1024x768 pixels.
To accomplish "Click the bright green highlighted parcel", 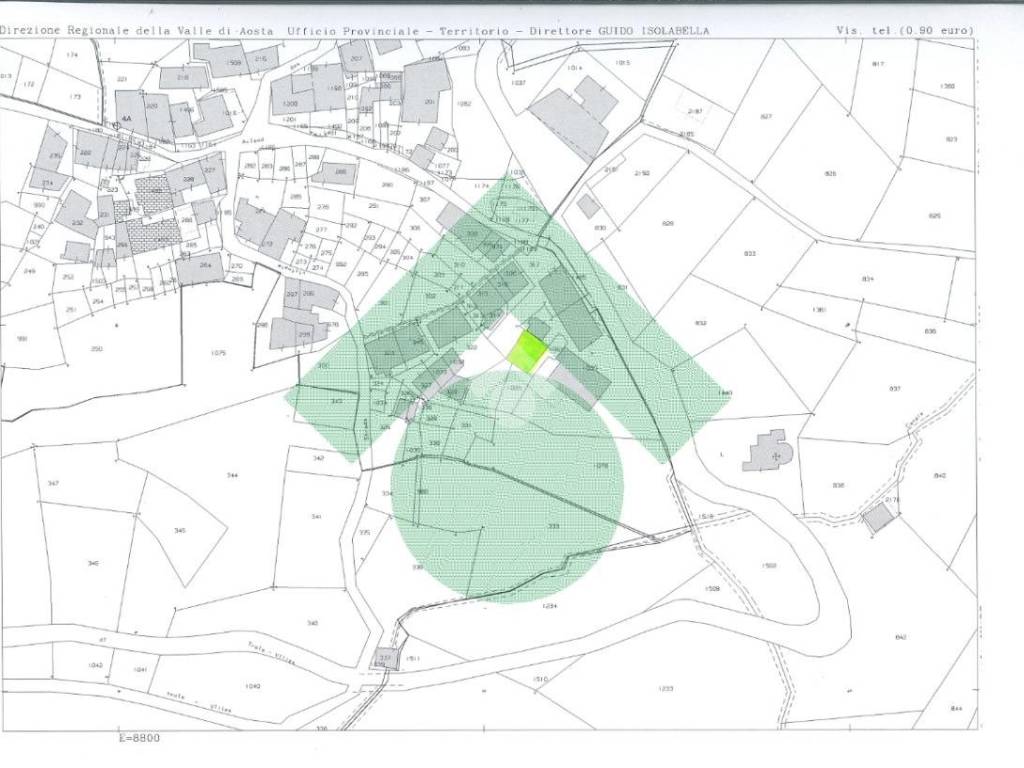I will tap(528, 351).
